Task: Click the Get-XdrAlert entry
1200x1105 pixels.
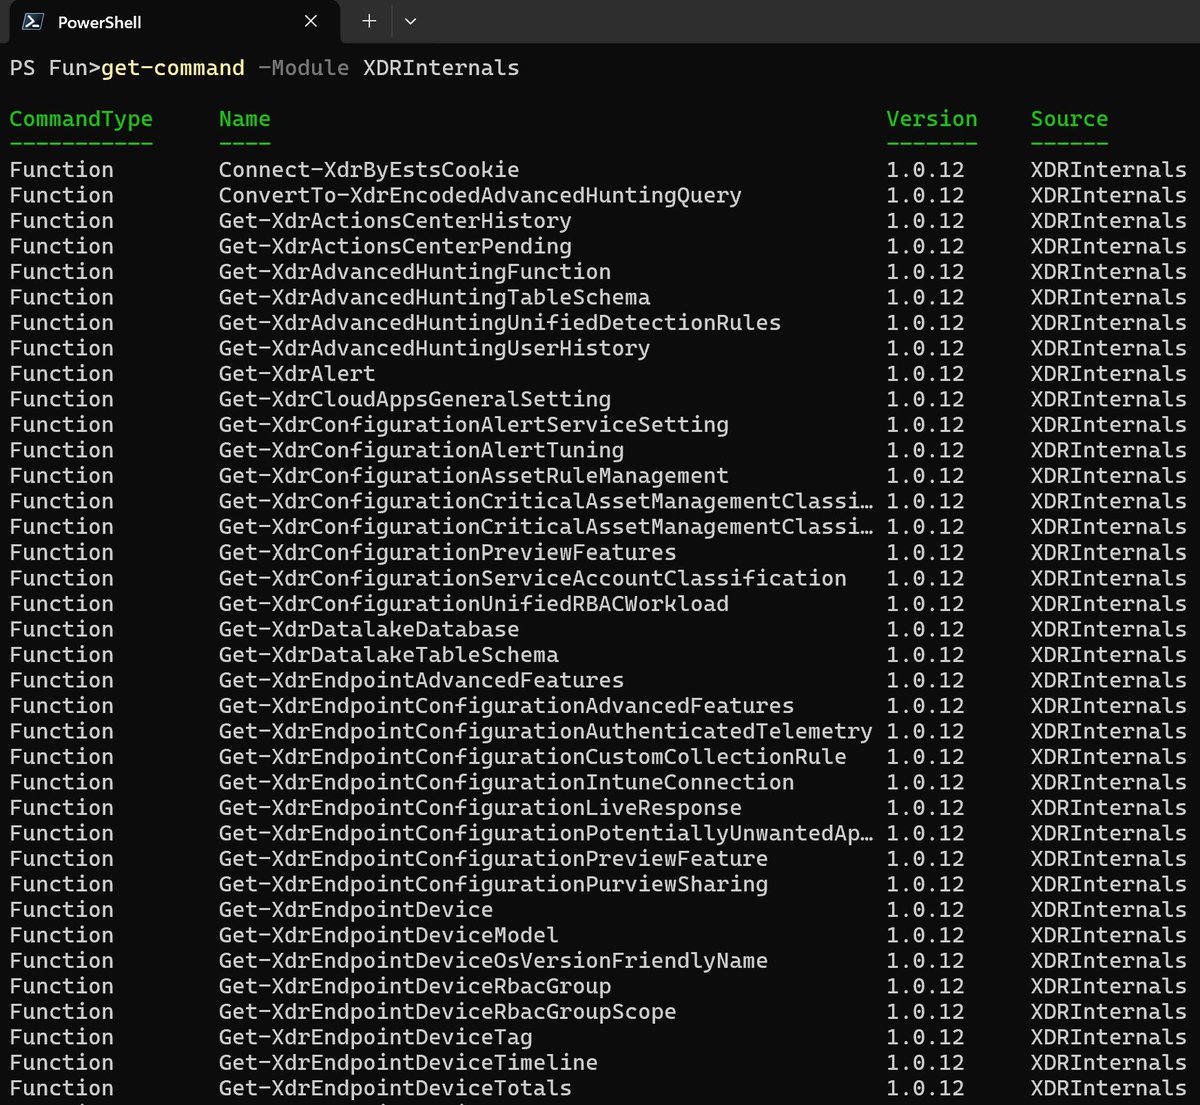Action: [x=297, y=374]
